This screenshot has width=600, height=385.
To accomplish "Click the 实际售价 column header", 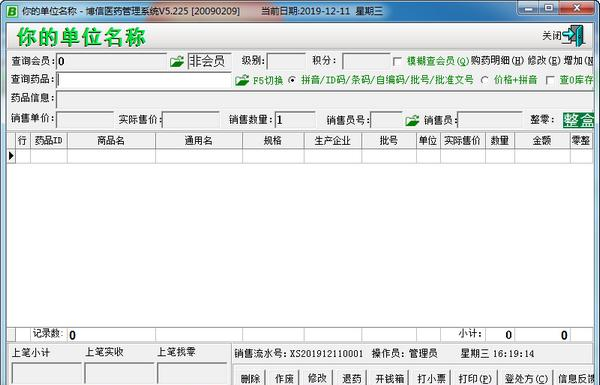I will point(463,141).
